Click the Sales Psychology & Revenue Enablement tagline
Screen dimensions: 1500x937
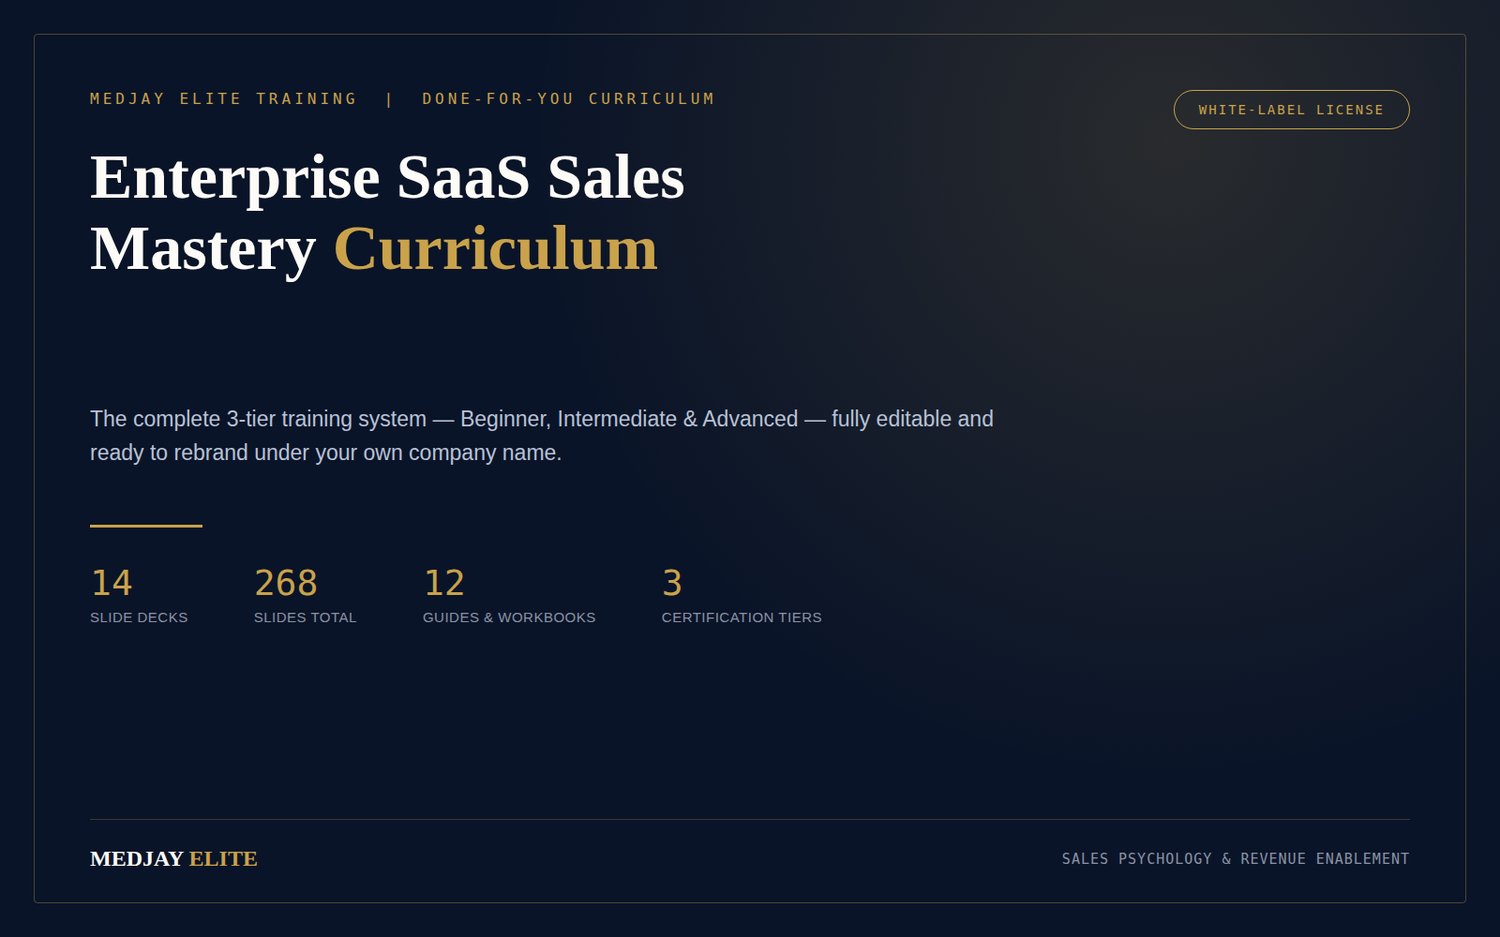[1235, 859]
